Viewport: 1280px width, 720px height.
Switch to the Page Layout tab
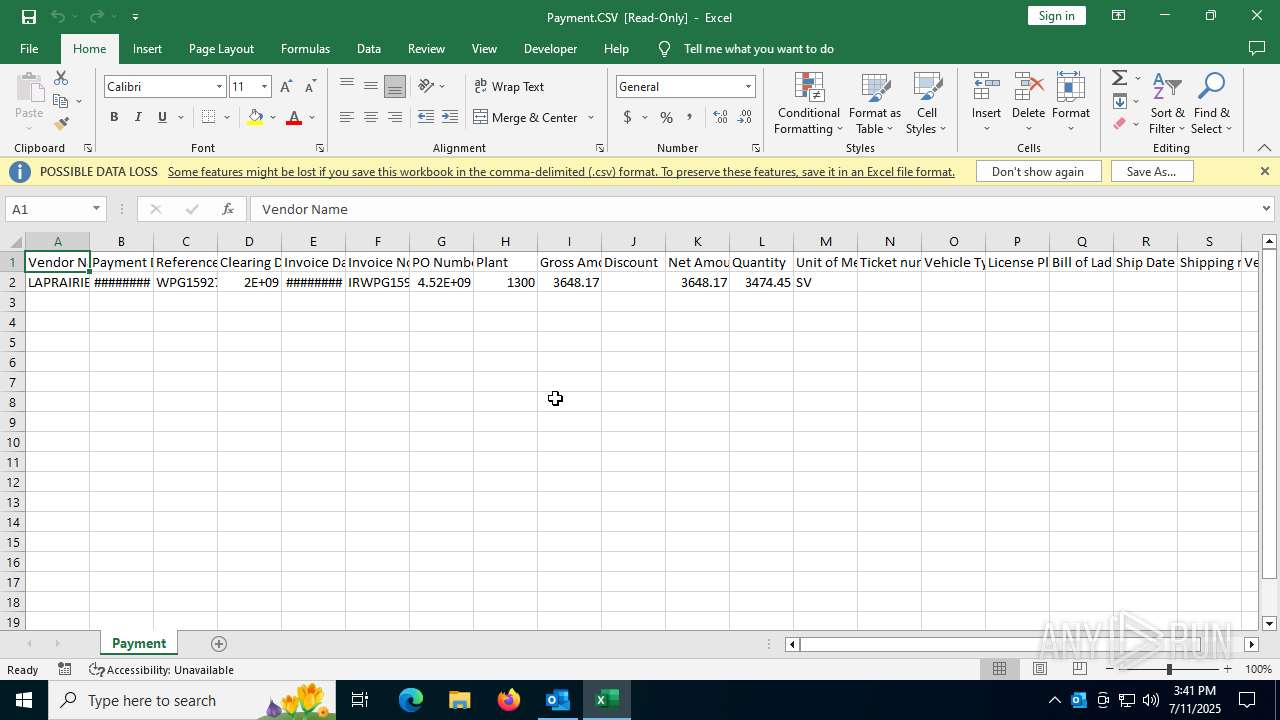pyautogui.click(x=221, y=49)
